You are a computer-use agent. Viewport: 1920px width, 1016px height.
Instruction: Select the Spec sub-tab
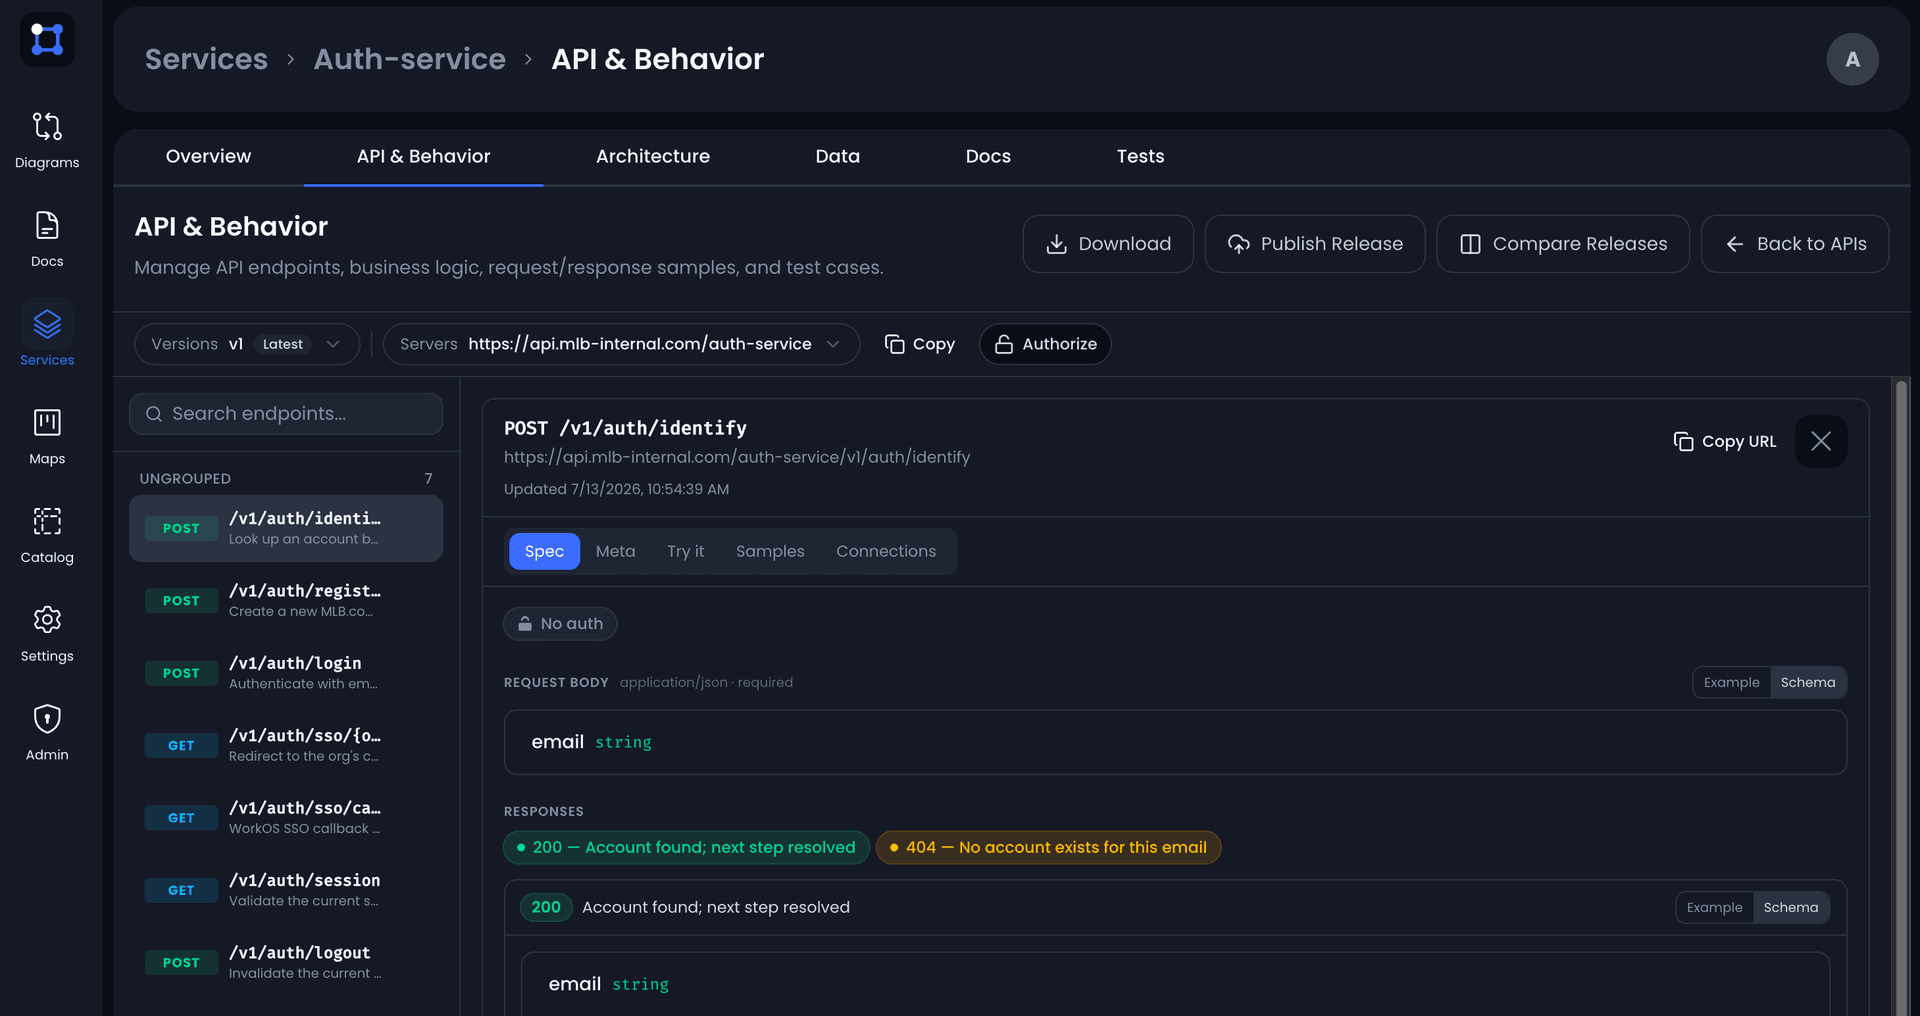(x=544, y=551)
